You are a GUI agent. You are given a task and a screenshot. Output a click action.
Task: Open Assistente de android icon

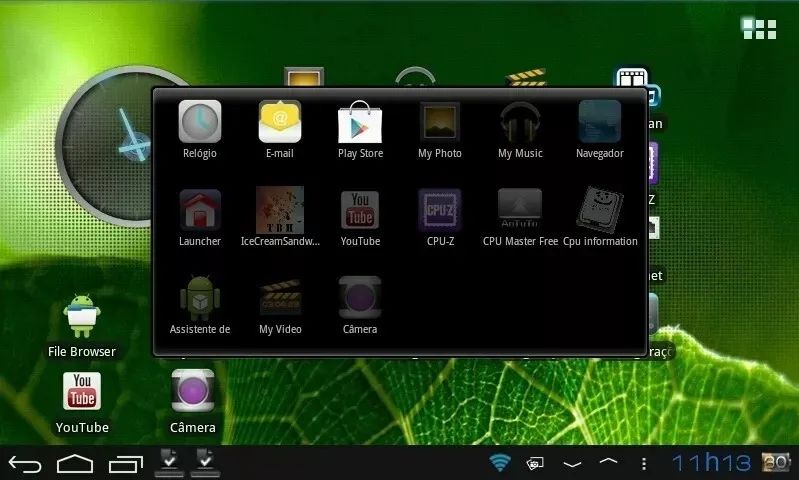tap(200, 298)
